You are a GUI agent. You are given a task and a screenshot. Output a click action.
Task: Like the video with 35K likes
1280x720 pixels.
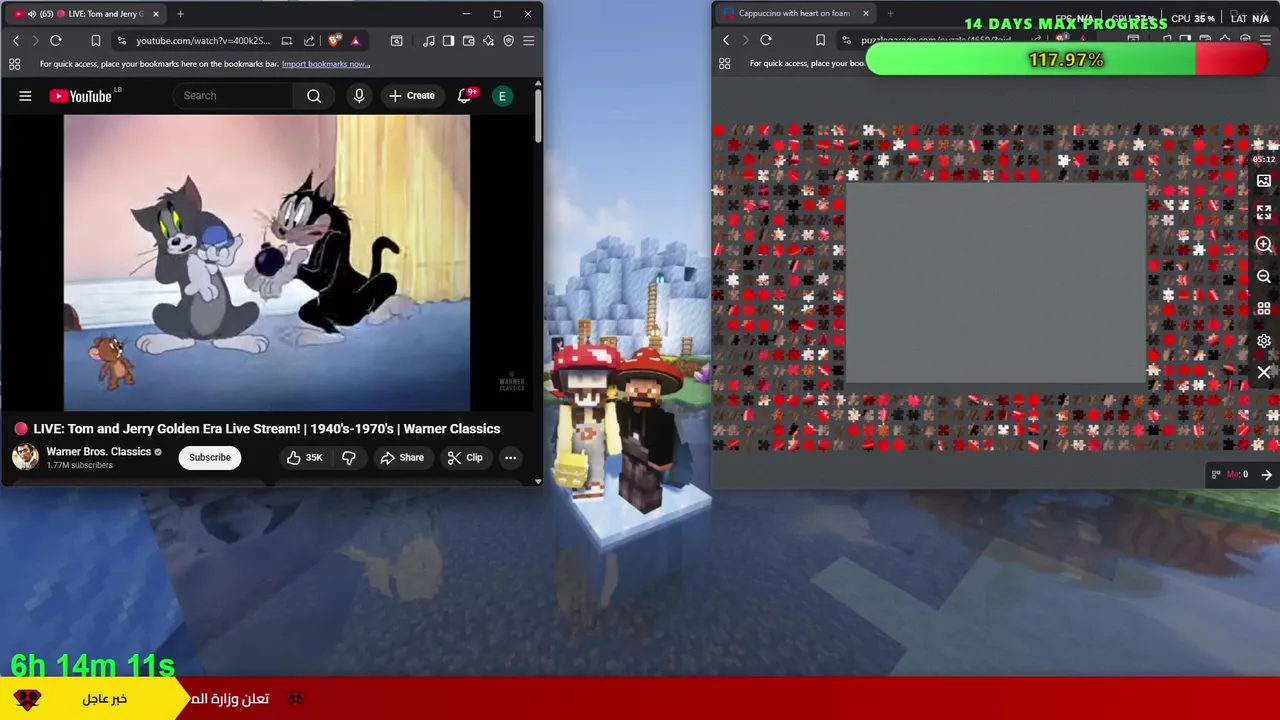304,458
